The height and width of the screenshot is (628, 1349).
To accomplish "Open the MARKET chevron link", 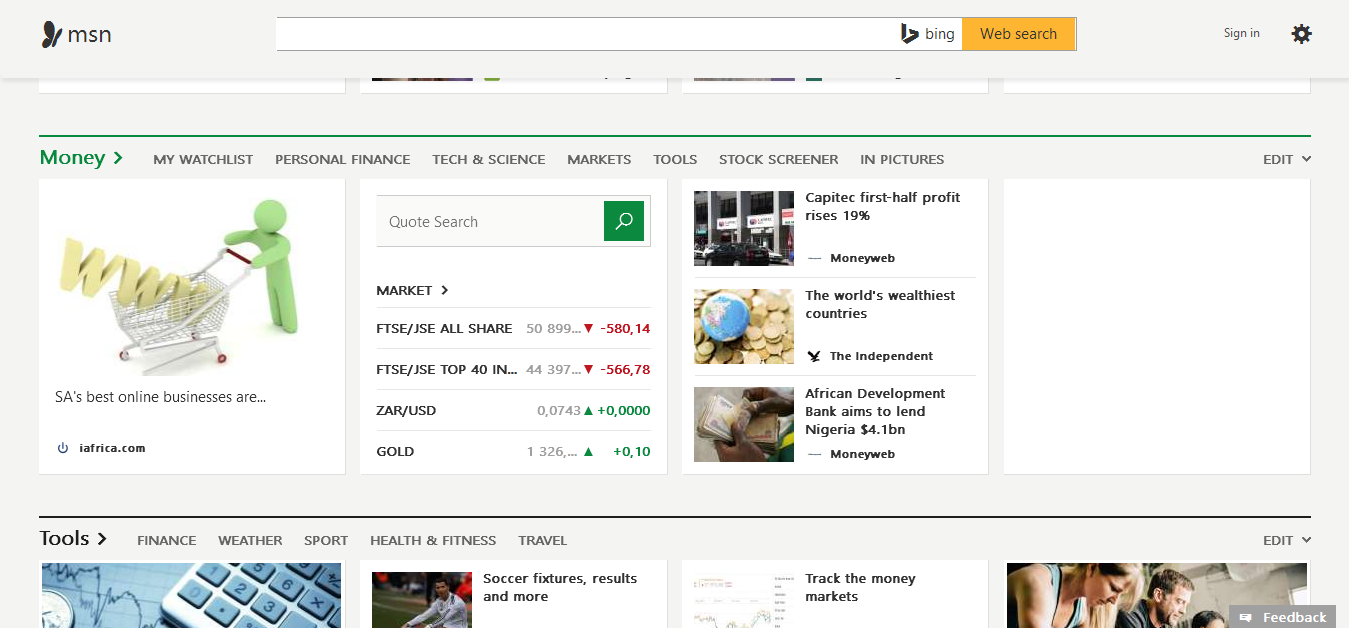I will [412, 290].
